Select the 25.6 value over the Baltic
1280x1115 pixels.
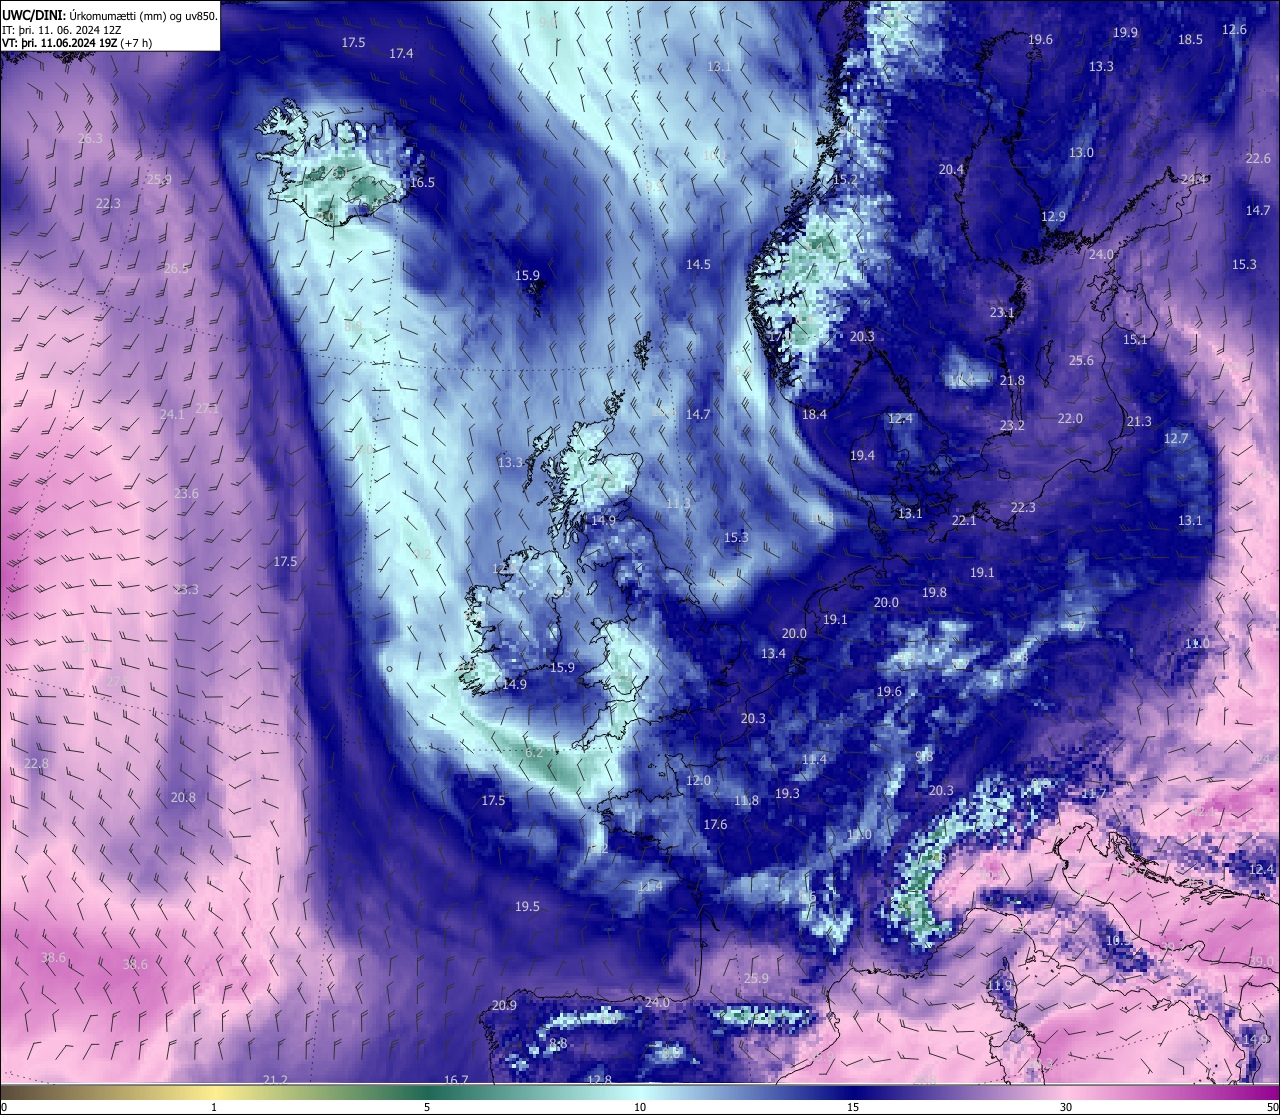1081,361
